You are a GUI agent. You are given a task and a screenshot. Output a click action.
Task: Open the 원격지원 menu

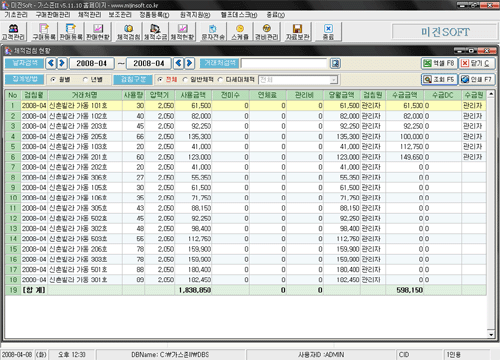point(195,15)
